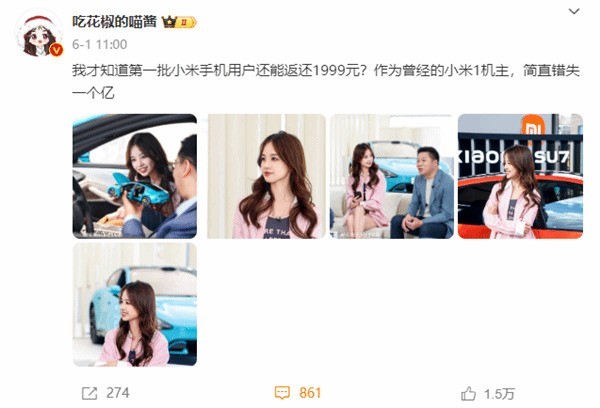Image resolution: width=600 pixels, height=408 pixels.
Task: Click the repost share icon
Action: click(90, 393)
